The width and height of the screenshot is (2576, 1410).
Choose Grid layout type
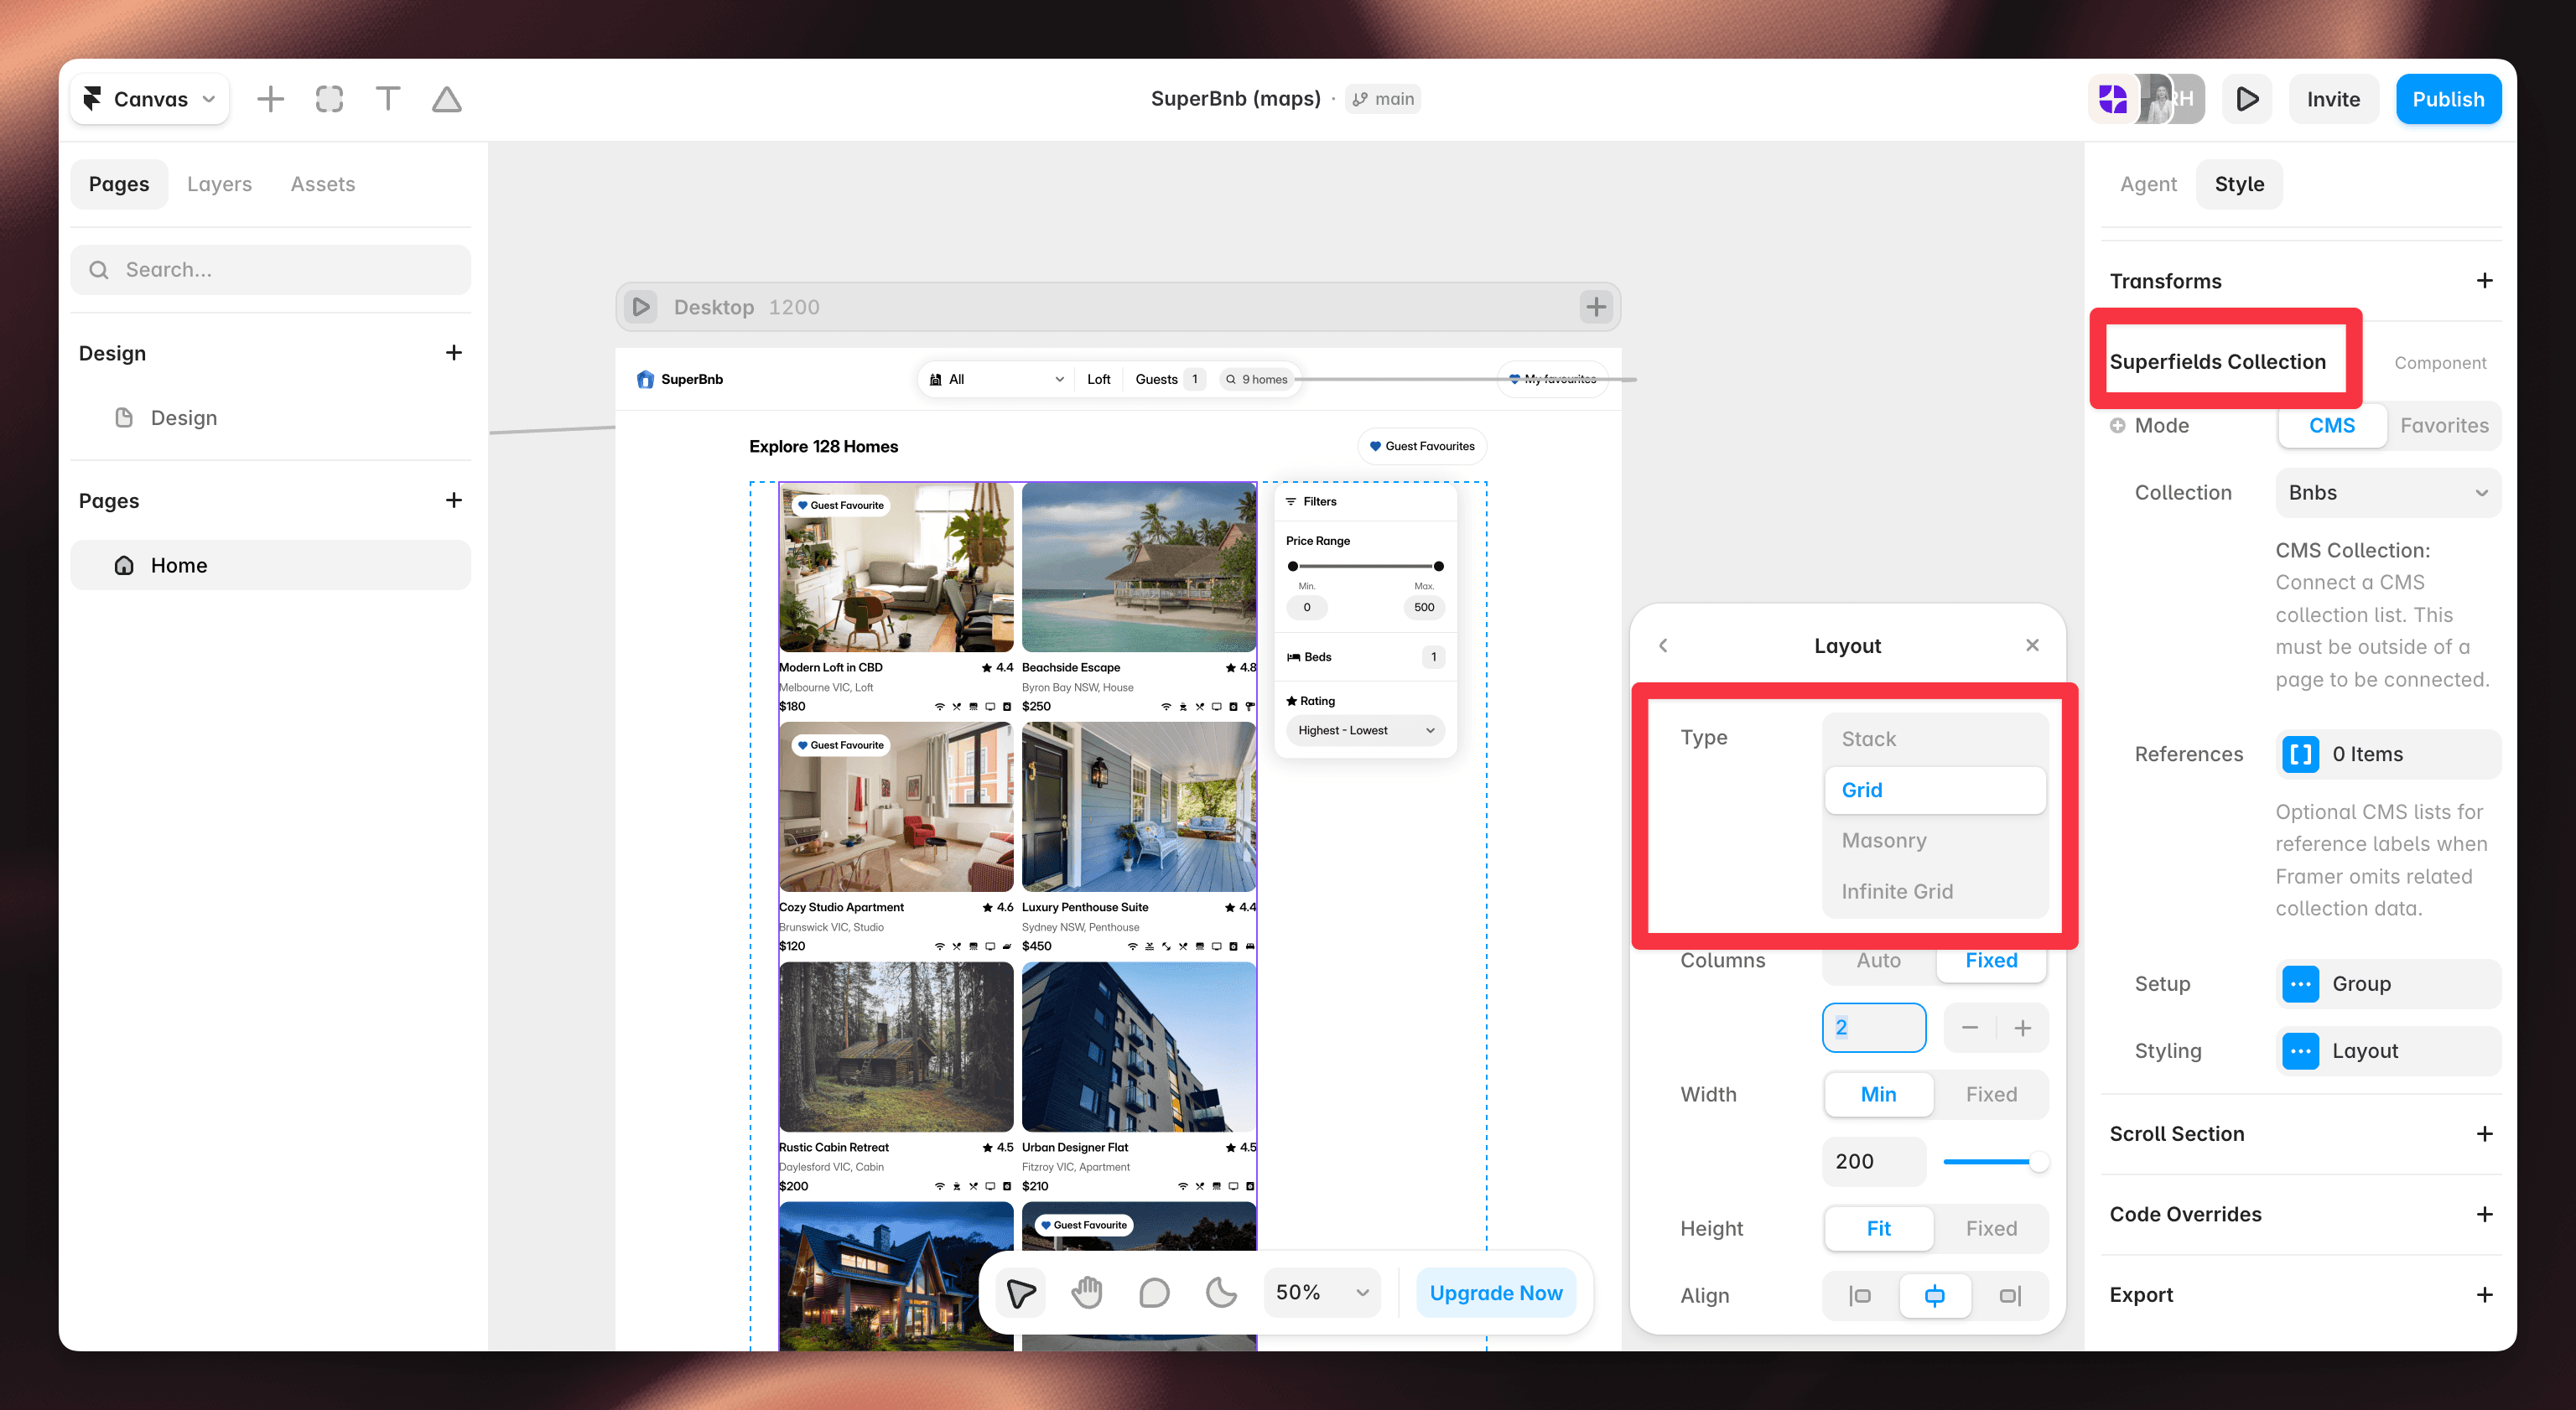[x=1935, y=790]
